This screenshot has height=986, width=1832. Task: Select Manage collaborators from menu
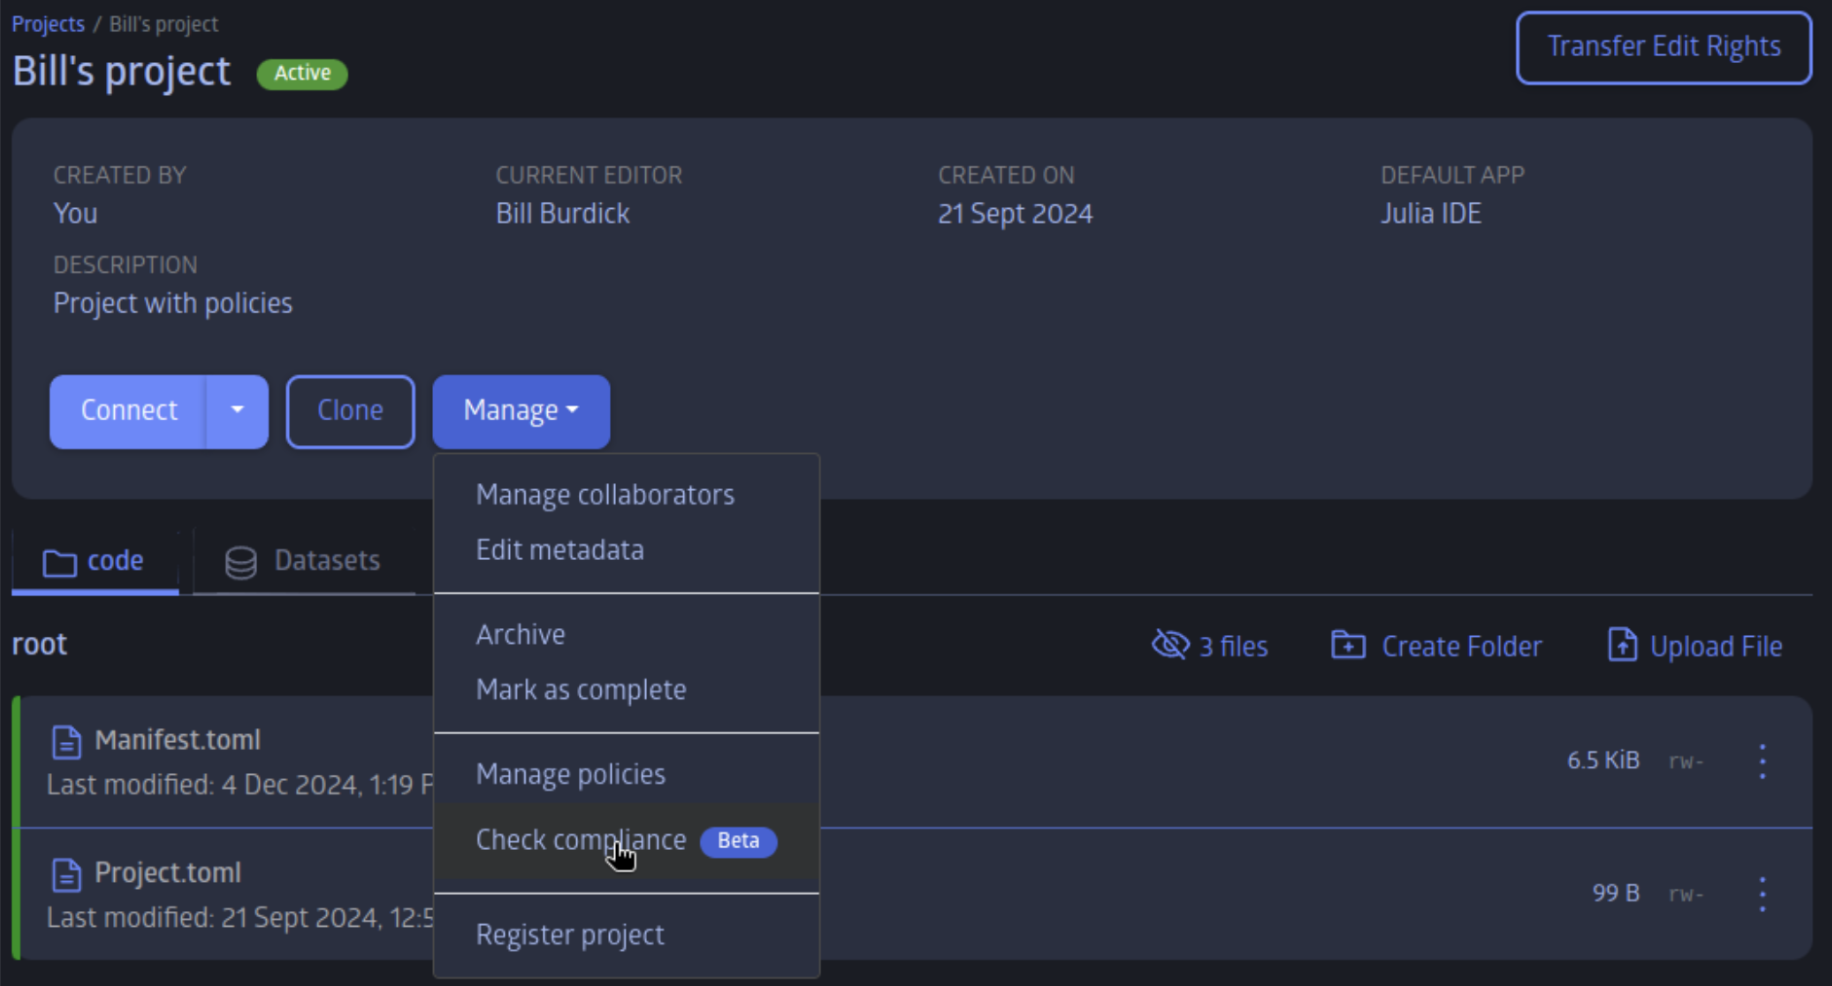604,495
